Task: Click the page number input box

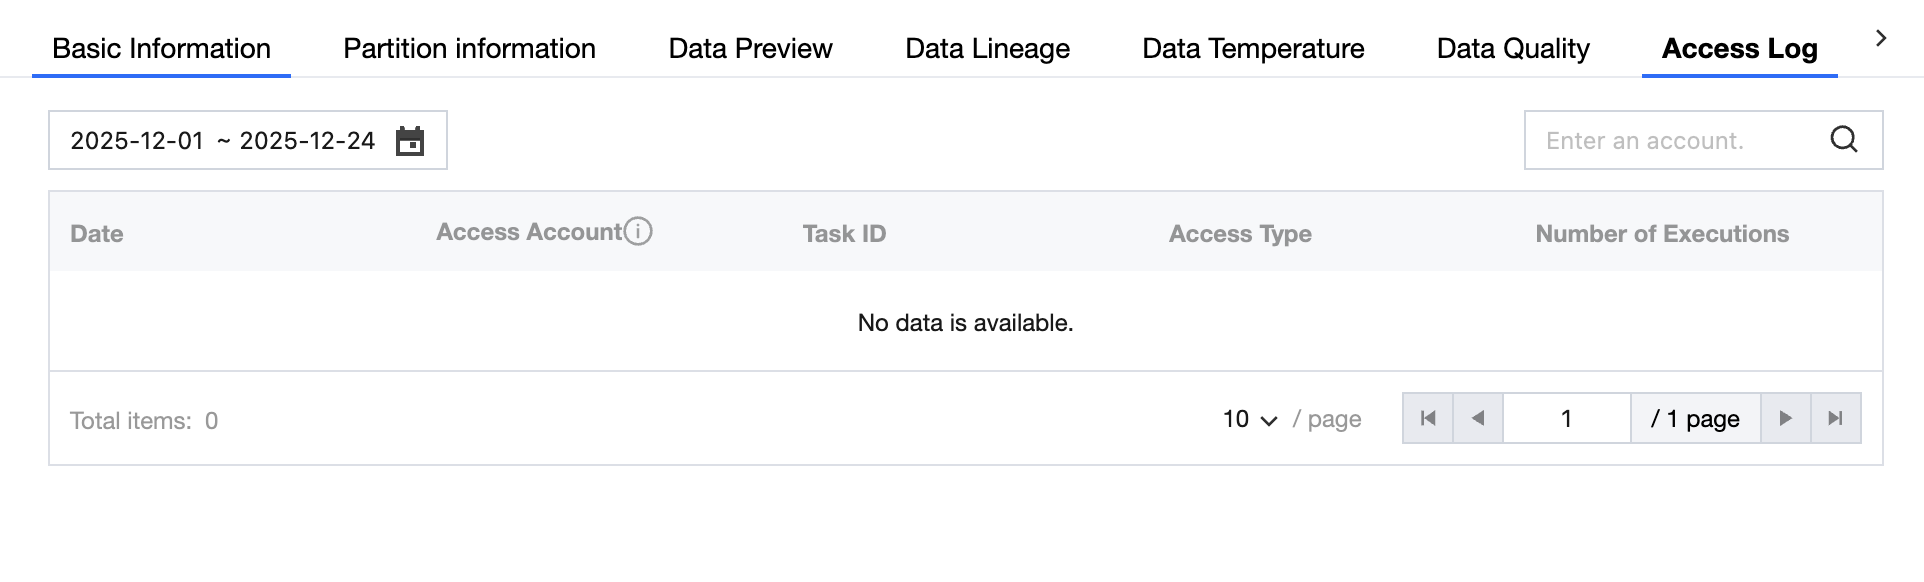Action: (1566, 418)
